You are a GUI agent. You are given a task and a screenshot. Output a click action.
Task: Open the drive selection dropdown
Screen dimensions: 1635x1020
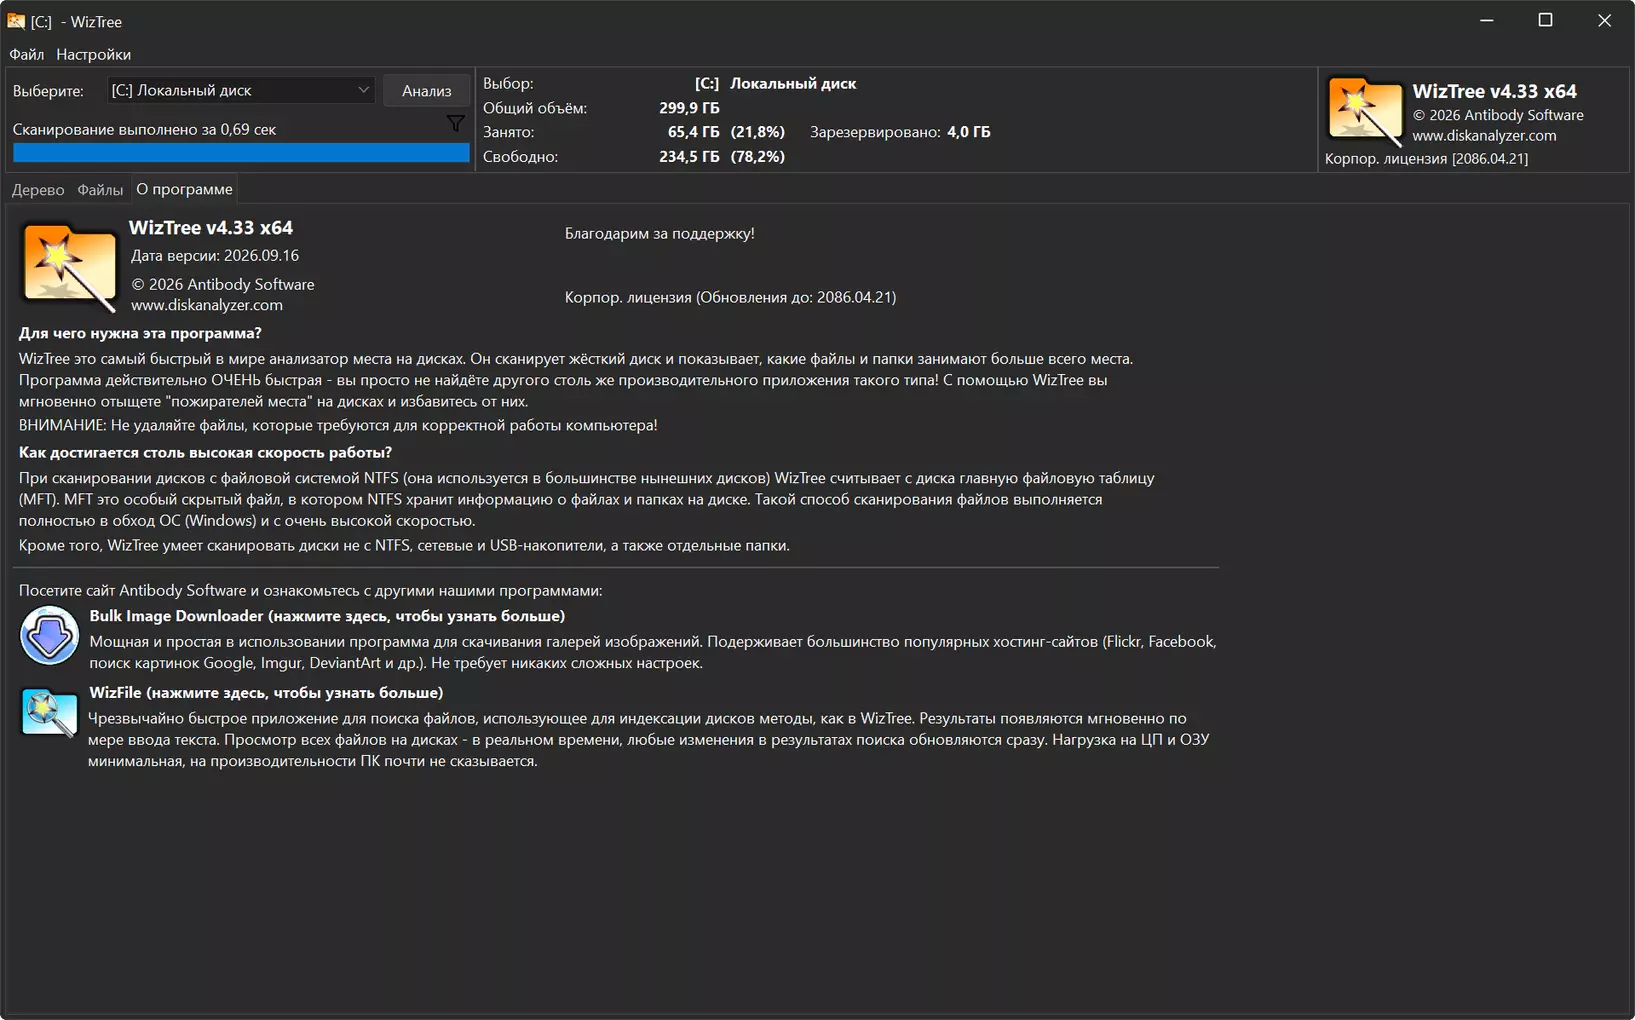click(240, 90)
